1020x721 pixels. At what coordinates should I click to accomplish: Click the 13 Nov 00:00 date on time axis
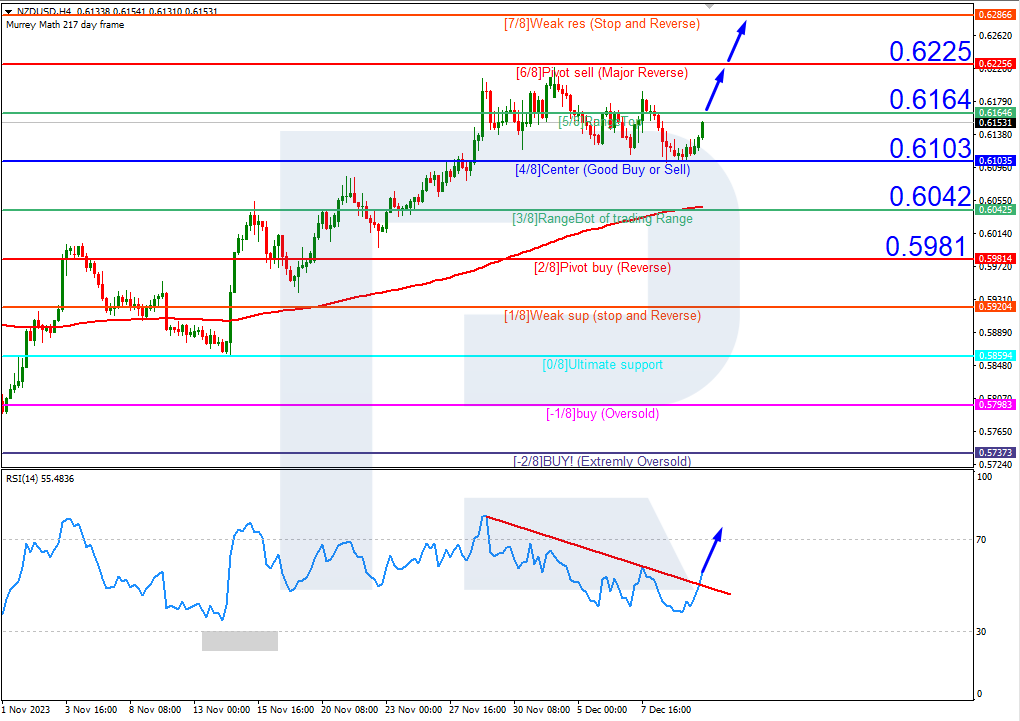pos(221,708)
